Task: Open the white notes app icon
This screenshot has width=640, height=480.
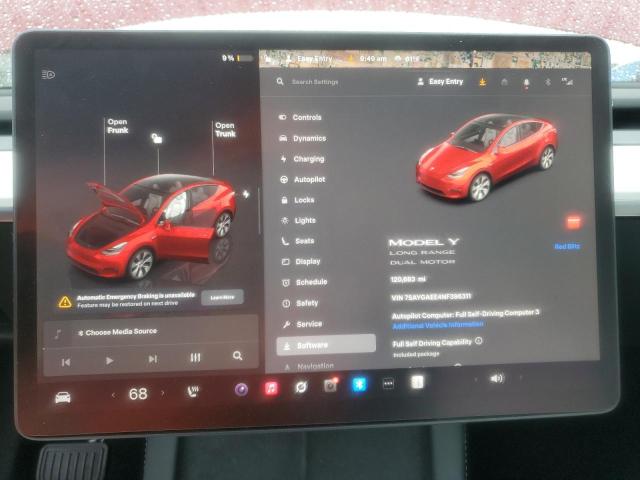Action: [x=417, y=382]
